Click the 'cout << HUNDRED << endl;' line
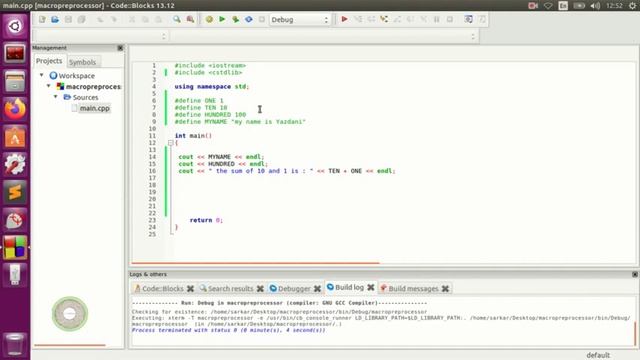640x360 pixels. pyautogui.click(x=223, y=164)
